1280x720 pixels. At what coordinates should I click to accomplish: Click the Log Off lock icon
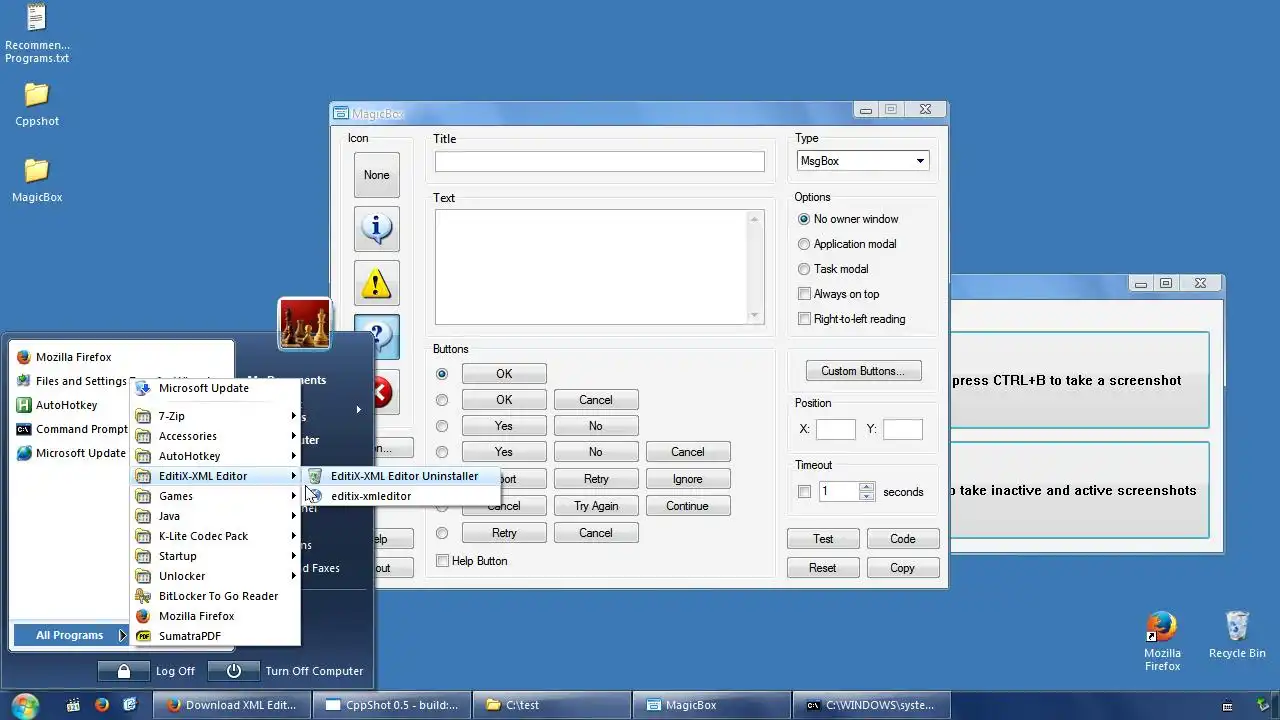(123, 671)
